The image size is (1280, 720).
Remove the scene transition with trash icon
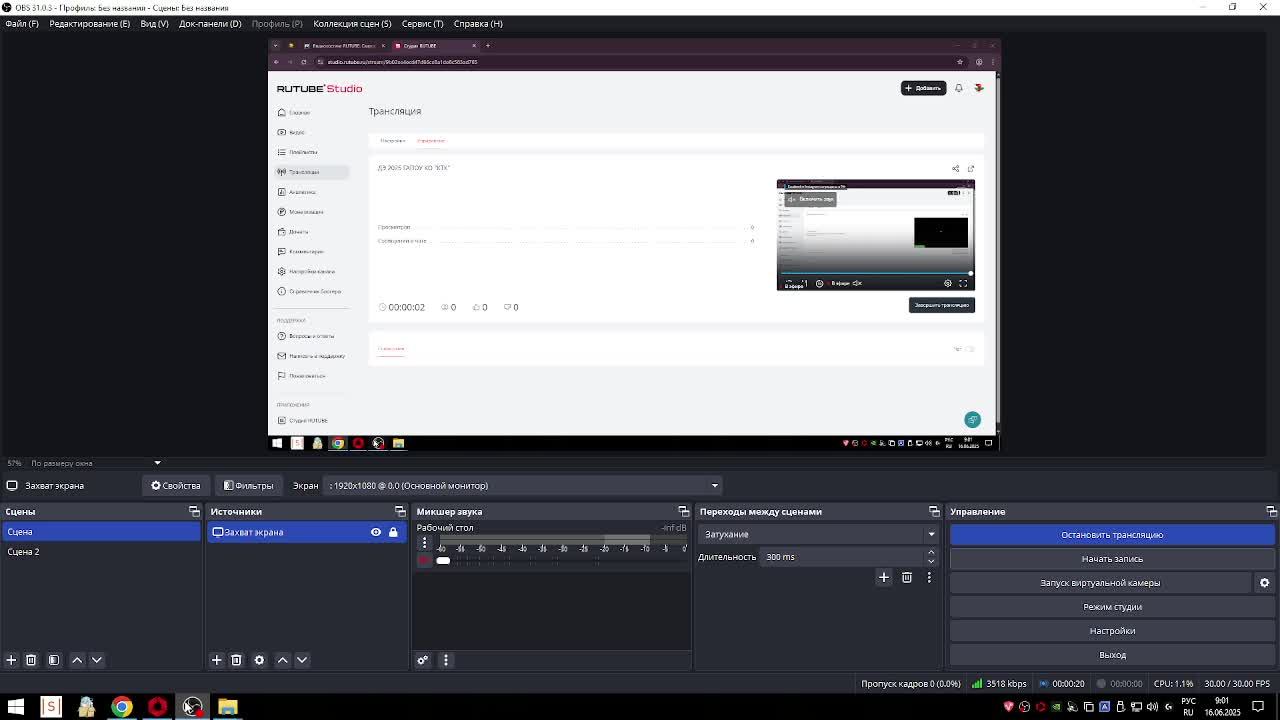coord(907,577)
